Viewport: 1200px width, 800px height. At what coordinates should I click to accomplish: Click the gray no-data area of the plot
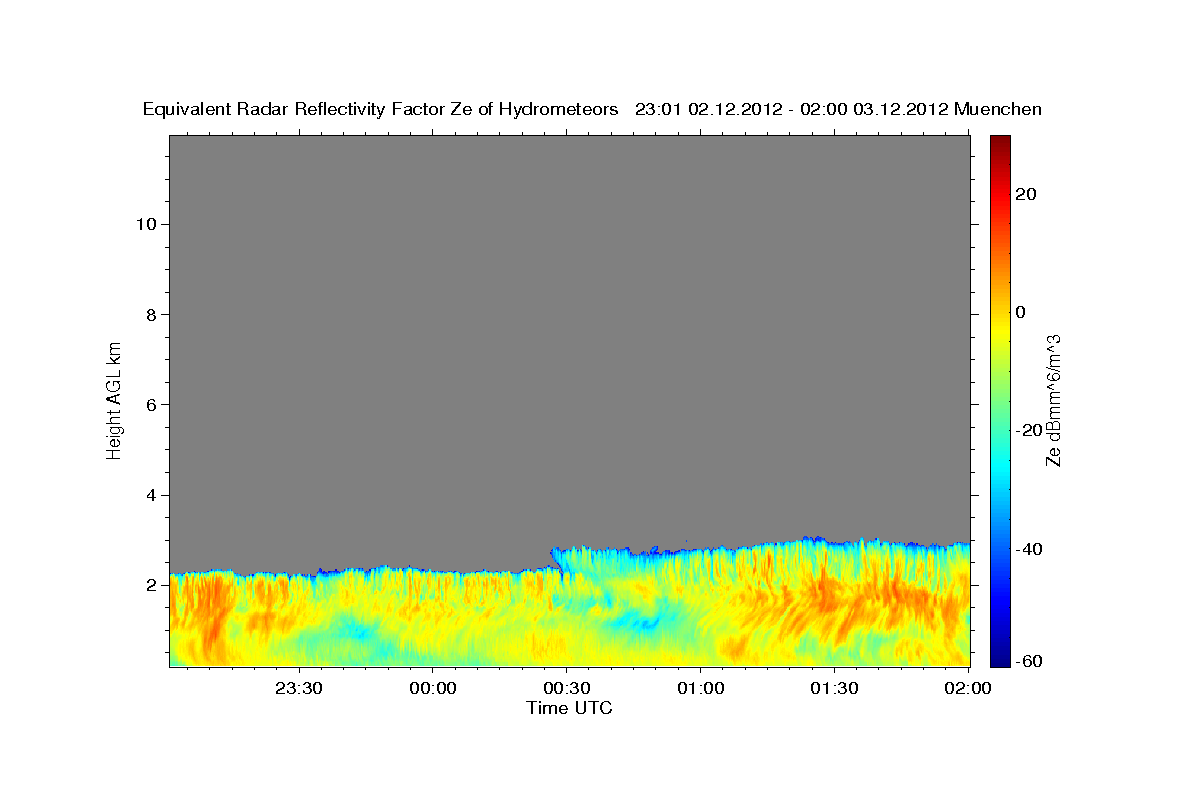click(570, 340)
